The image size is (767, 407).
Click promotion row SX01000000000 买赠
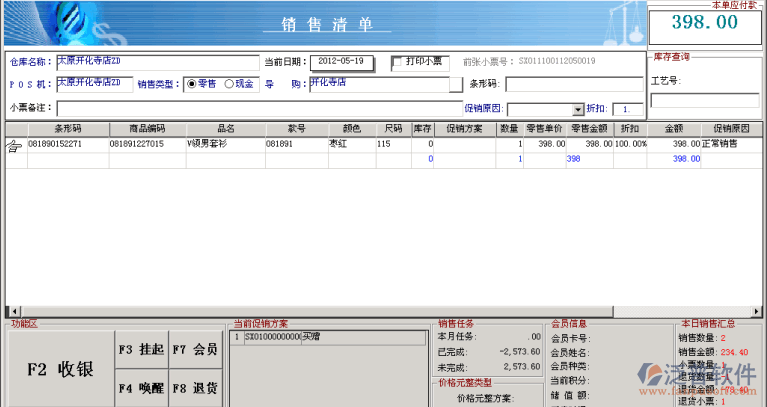click(x=328, y=337)
